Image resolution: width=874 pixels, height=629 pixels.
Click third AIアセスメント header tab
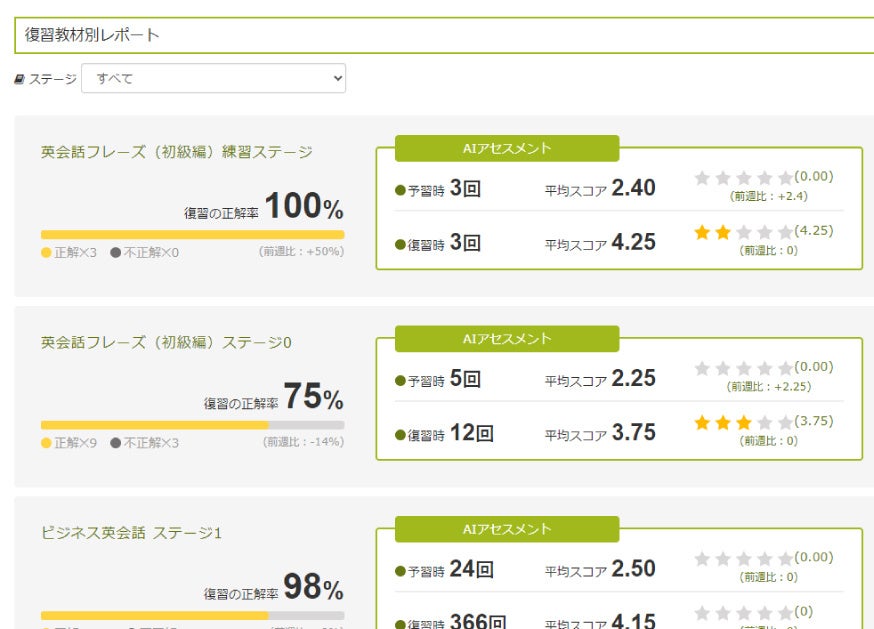tap(507, 529)
